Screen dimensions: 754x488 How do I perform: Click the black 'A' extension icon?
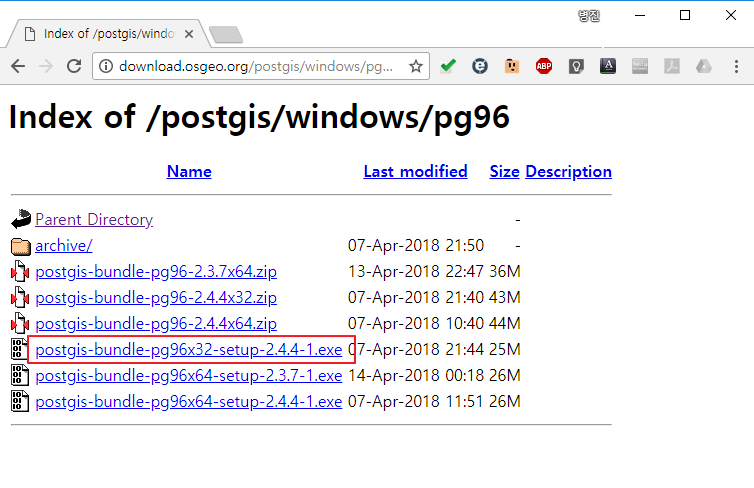pyautogui.click(x=608, y=67)
